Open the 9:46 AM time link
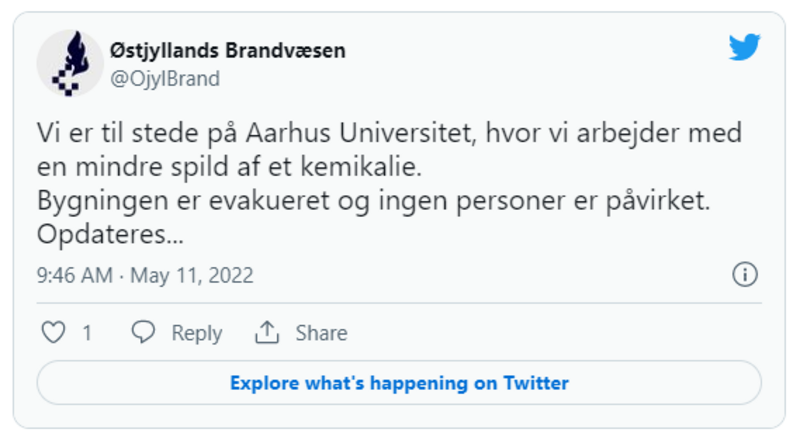 (74, 276)
